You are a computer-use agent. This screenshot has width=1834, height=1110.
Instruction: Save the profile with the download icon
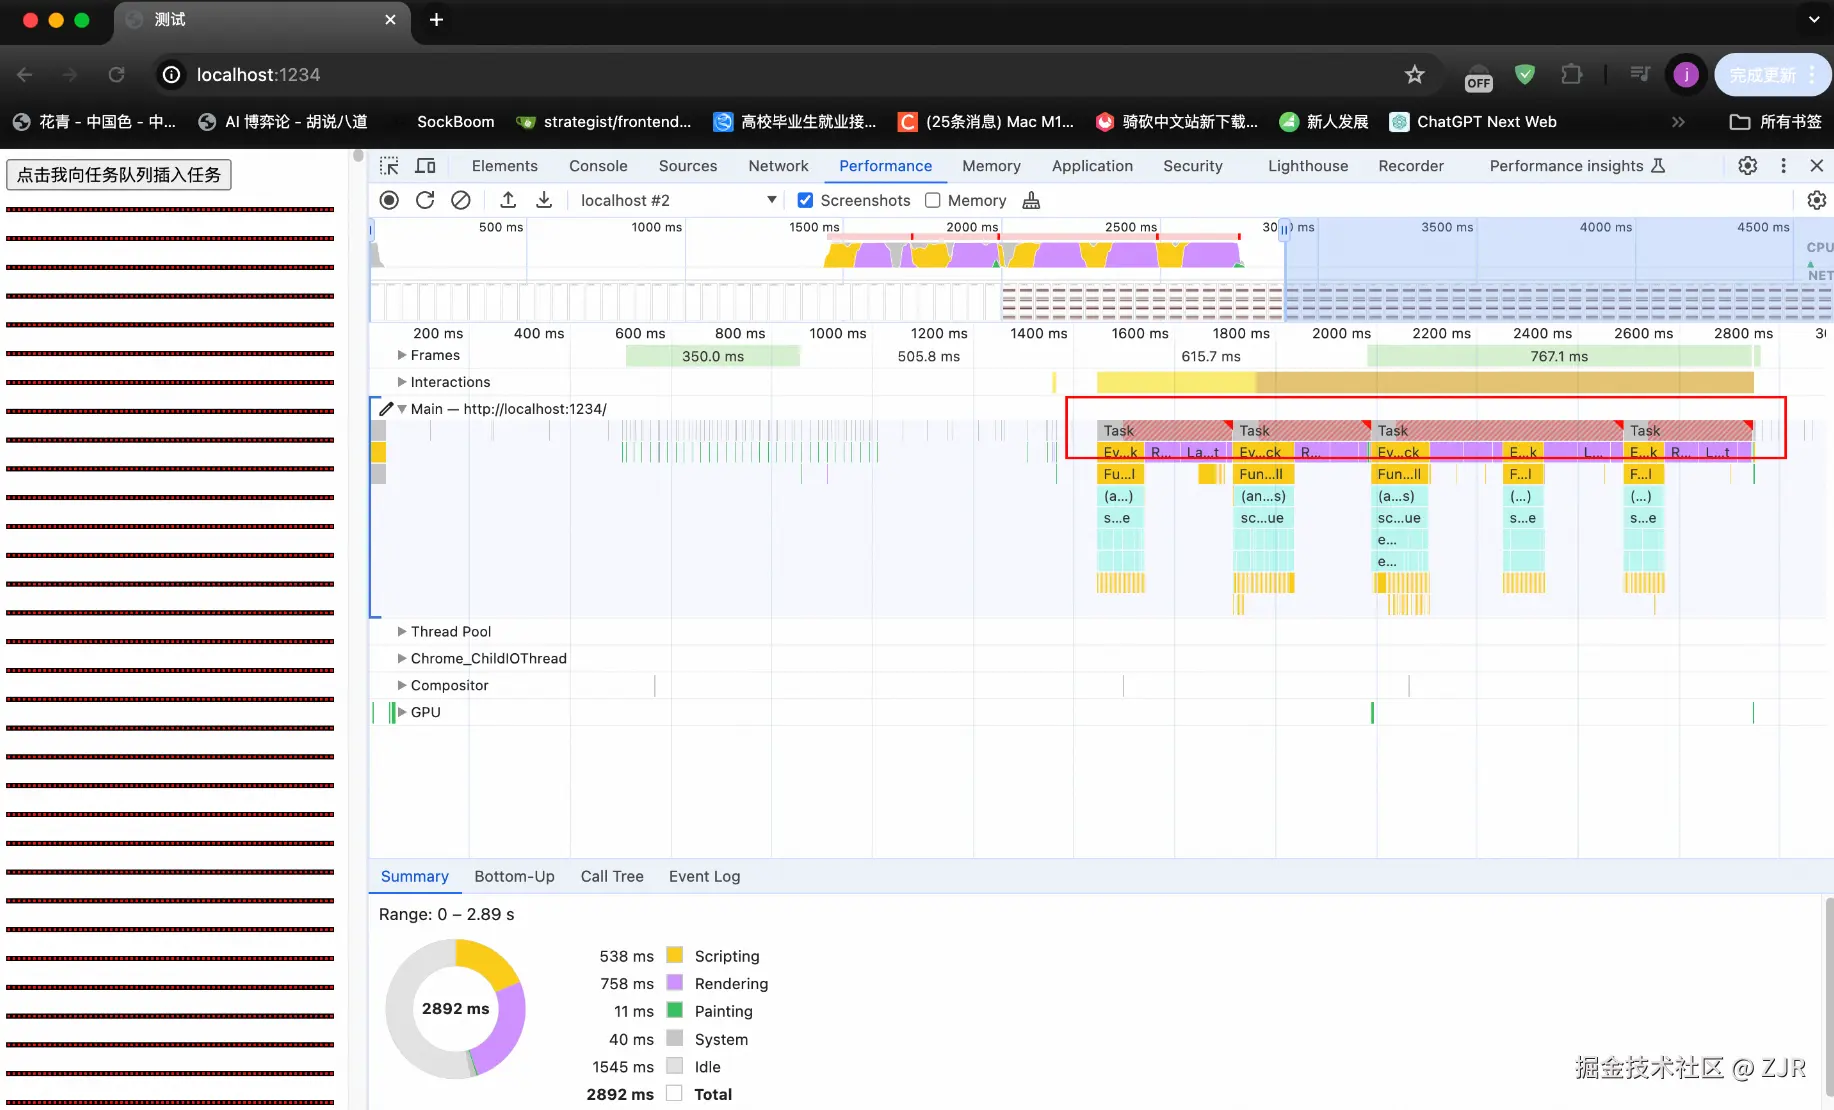(x=544, y=200)
